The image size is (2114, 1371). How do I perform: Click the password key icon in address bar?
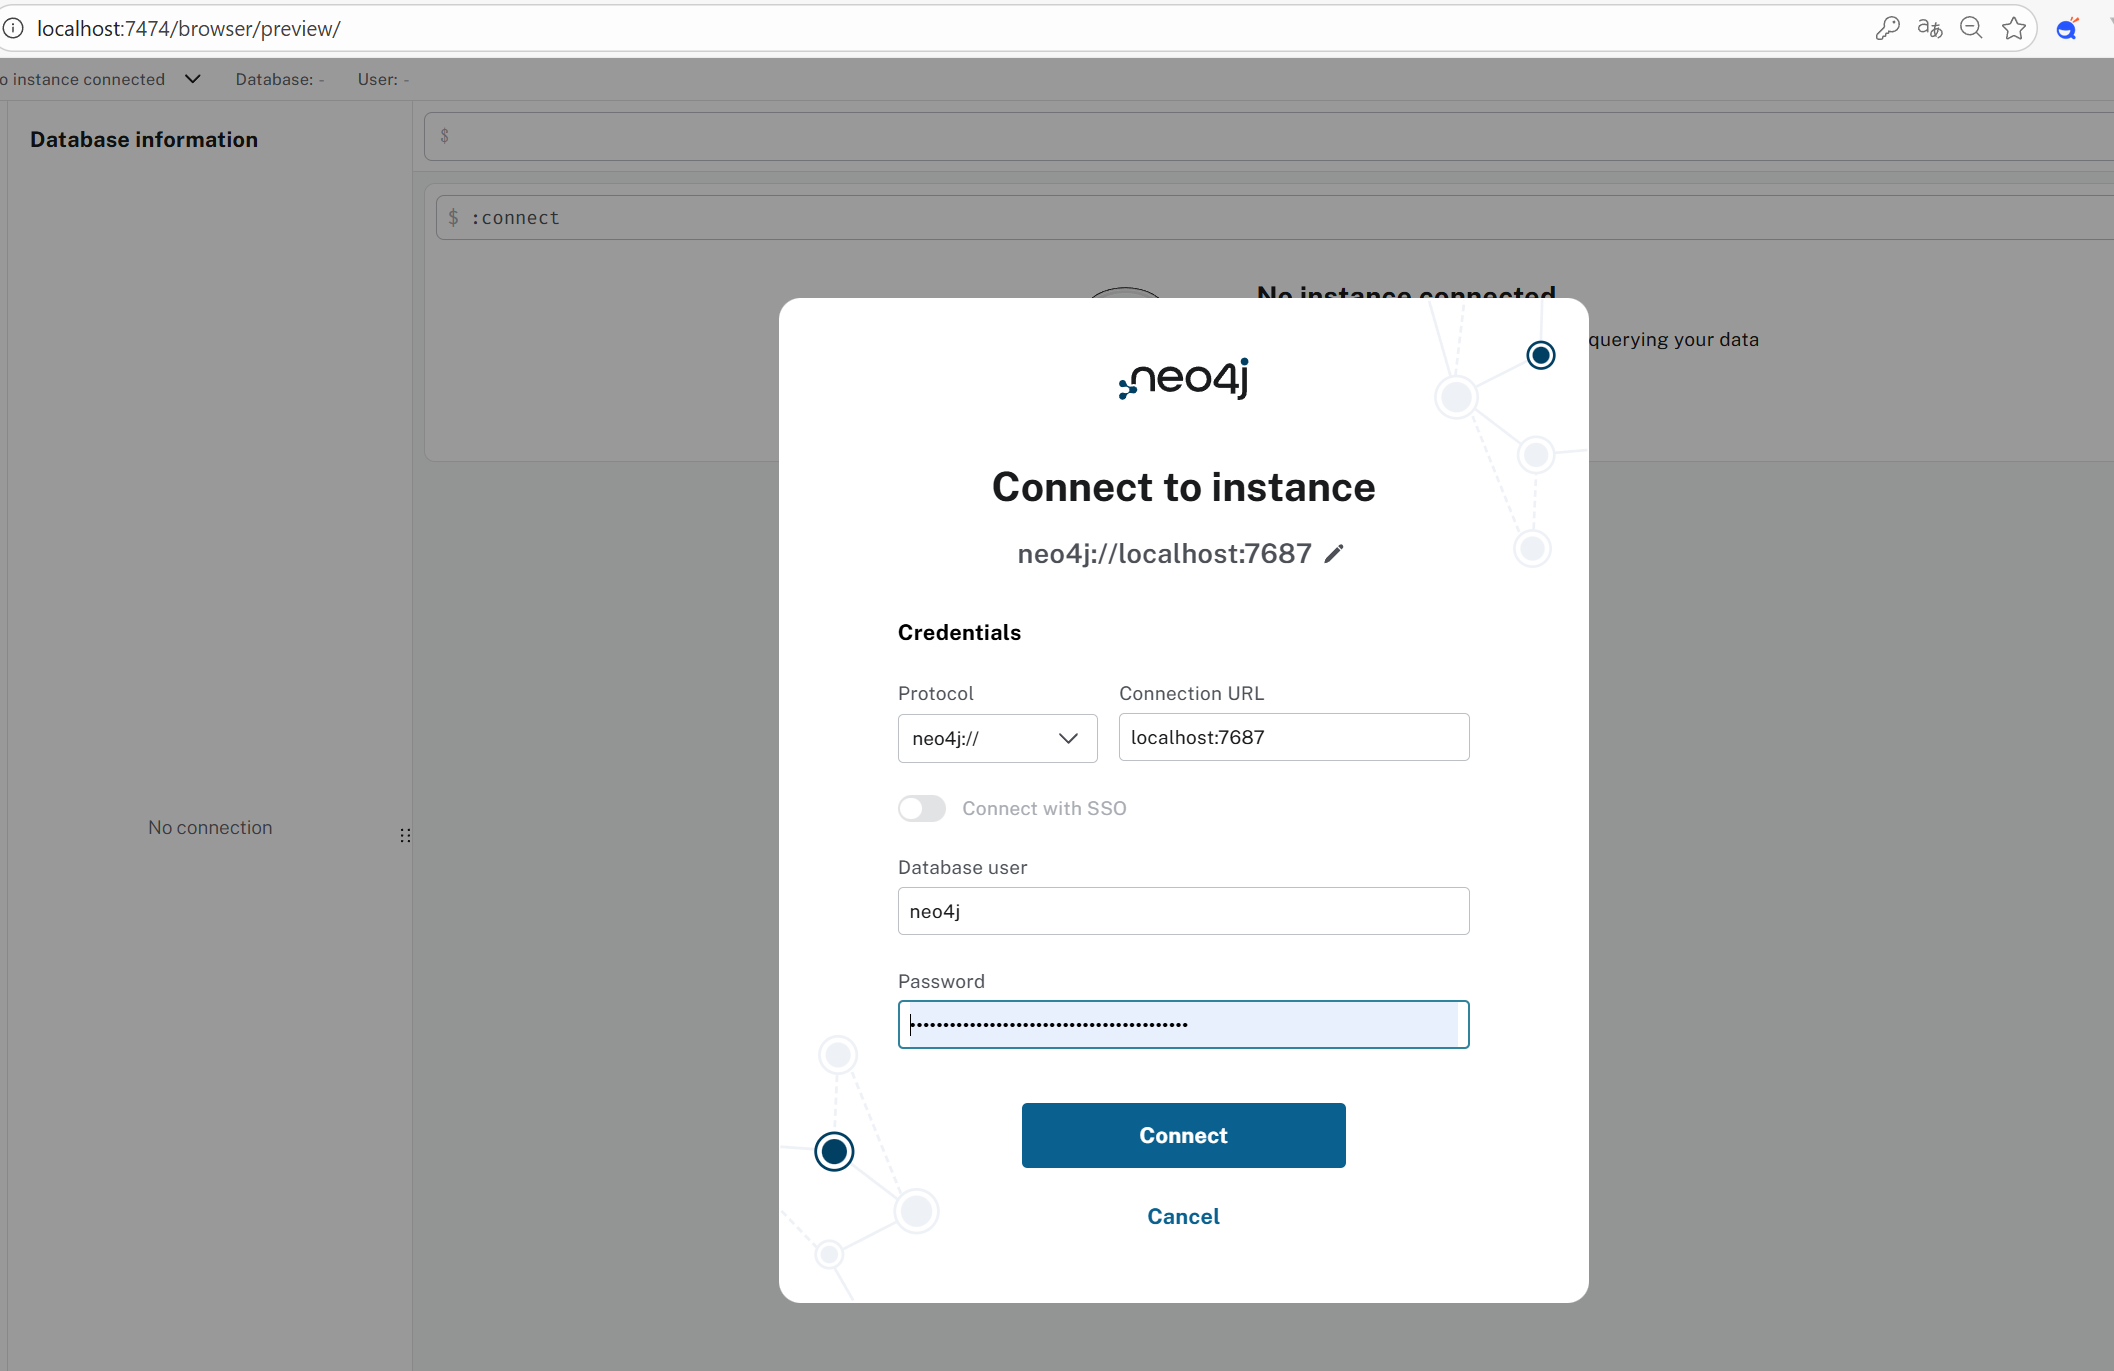[1887, 28]
